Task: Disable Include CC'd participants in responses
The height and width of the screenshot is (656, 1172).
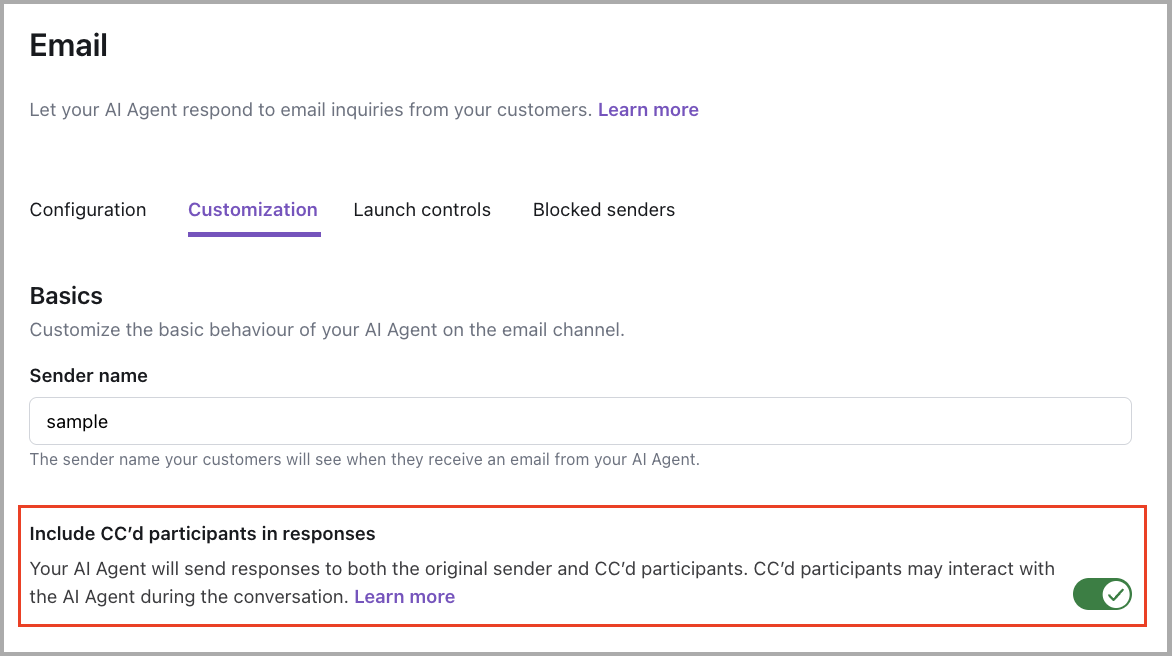Action: click(x=1101, y=593)
